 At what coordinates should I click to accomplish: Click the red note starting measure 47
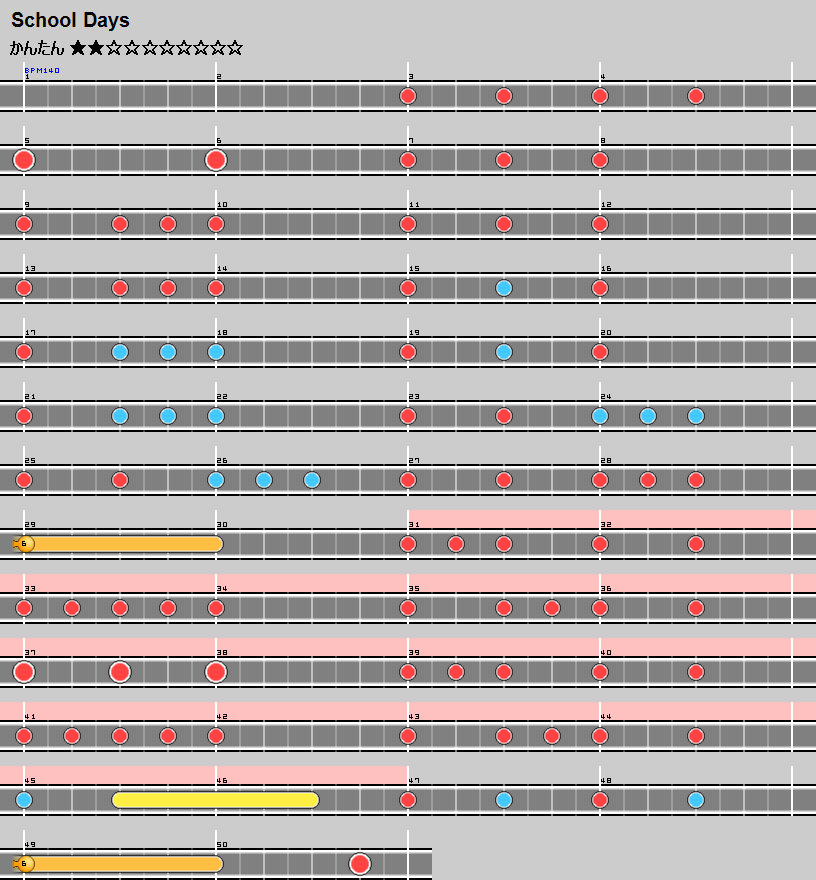(x=408, y=800)
